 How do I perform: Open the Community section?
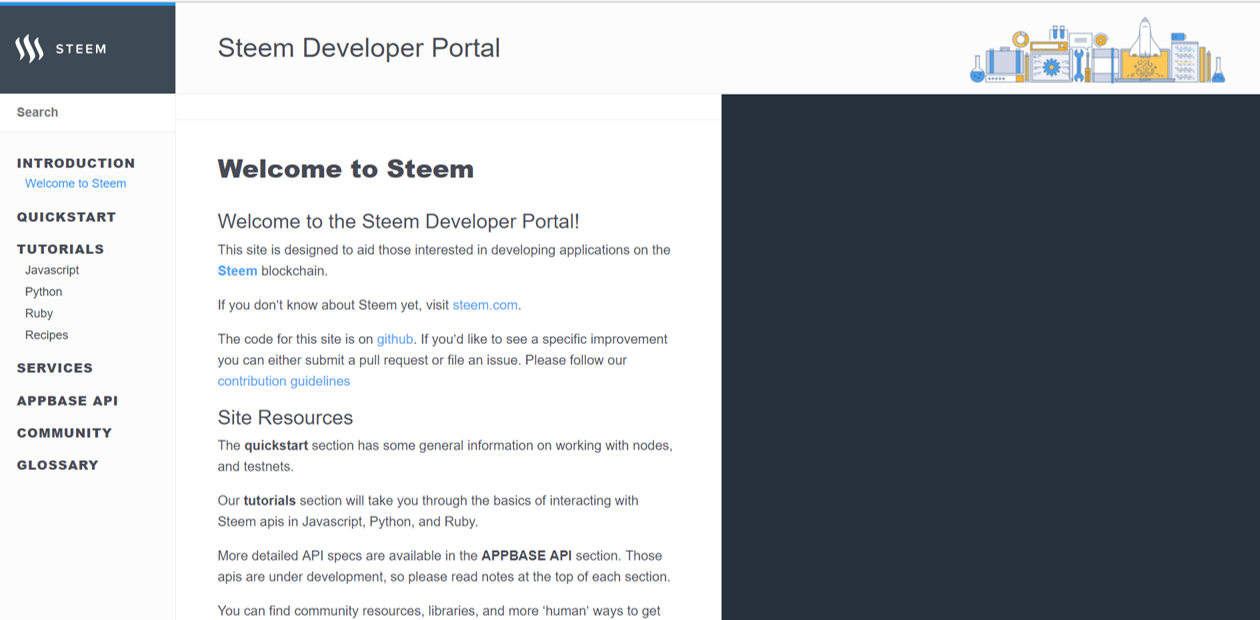click(64, 433)
